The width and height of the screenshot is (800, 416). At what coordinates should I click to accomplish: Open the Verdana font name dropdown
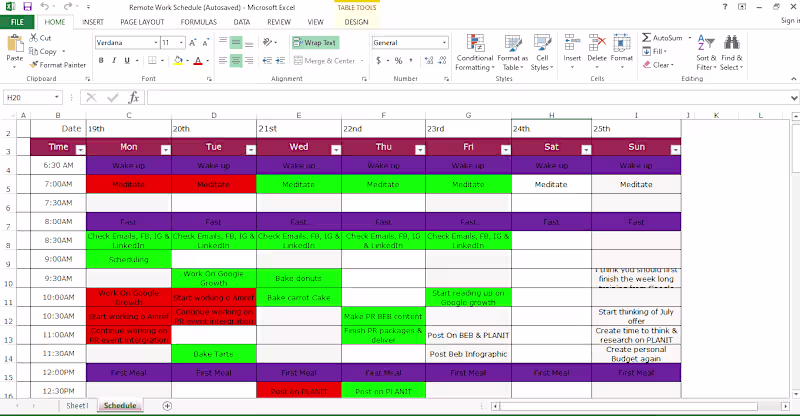point(156,43)
